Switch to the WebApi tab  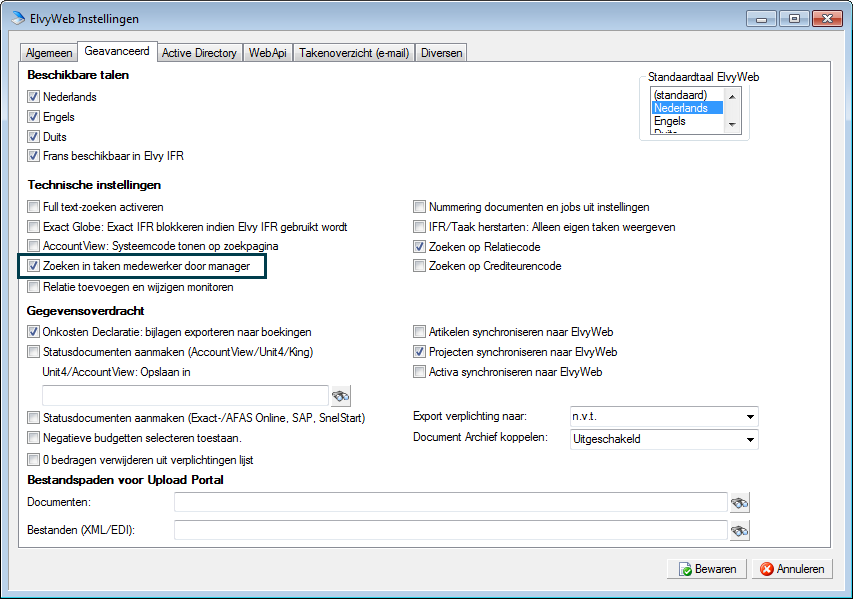point(268,53)
